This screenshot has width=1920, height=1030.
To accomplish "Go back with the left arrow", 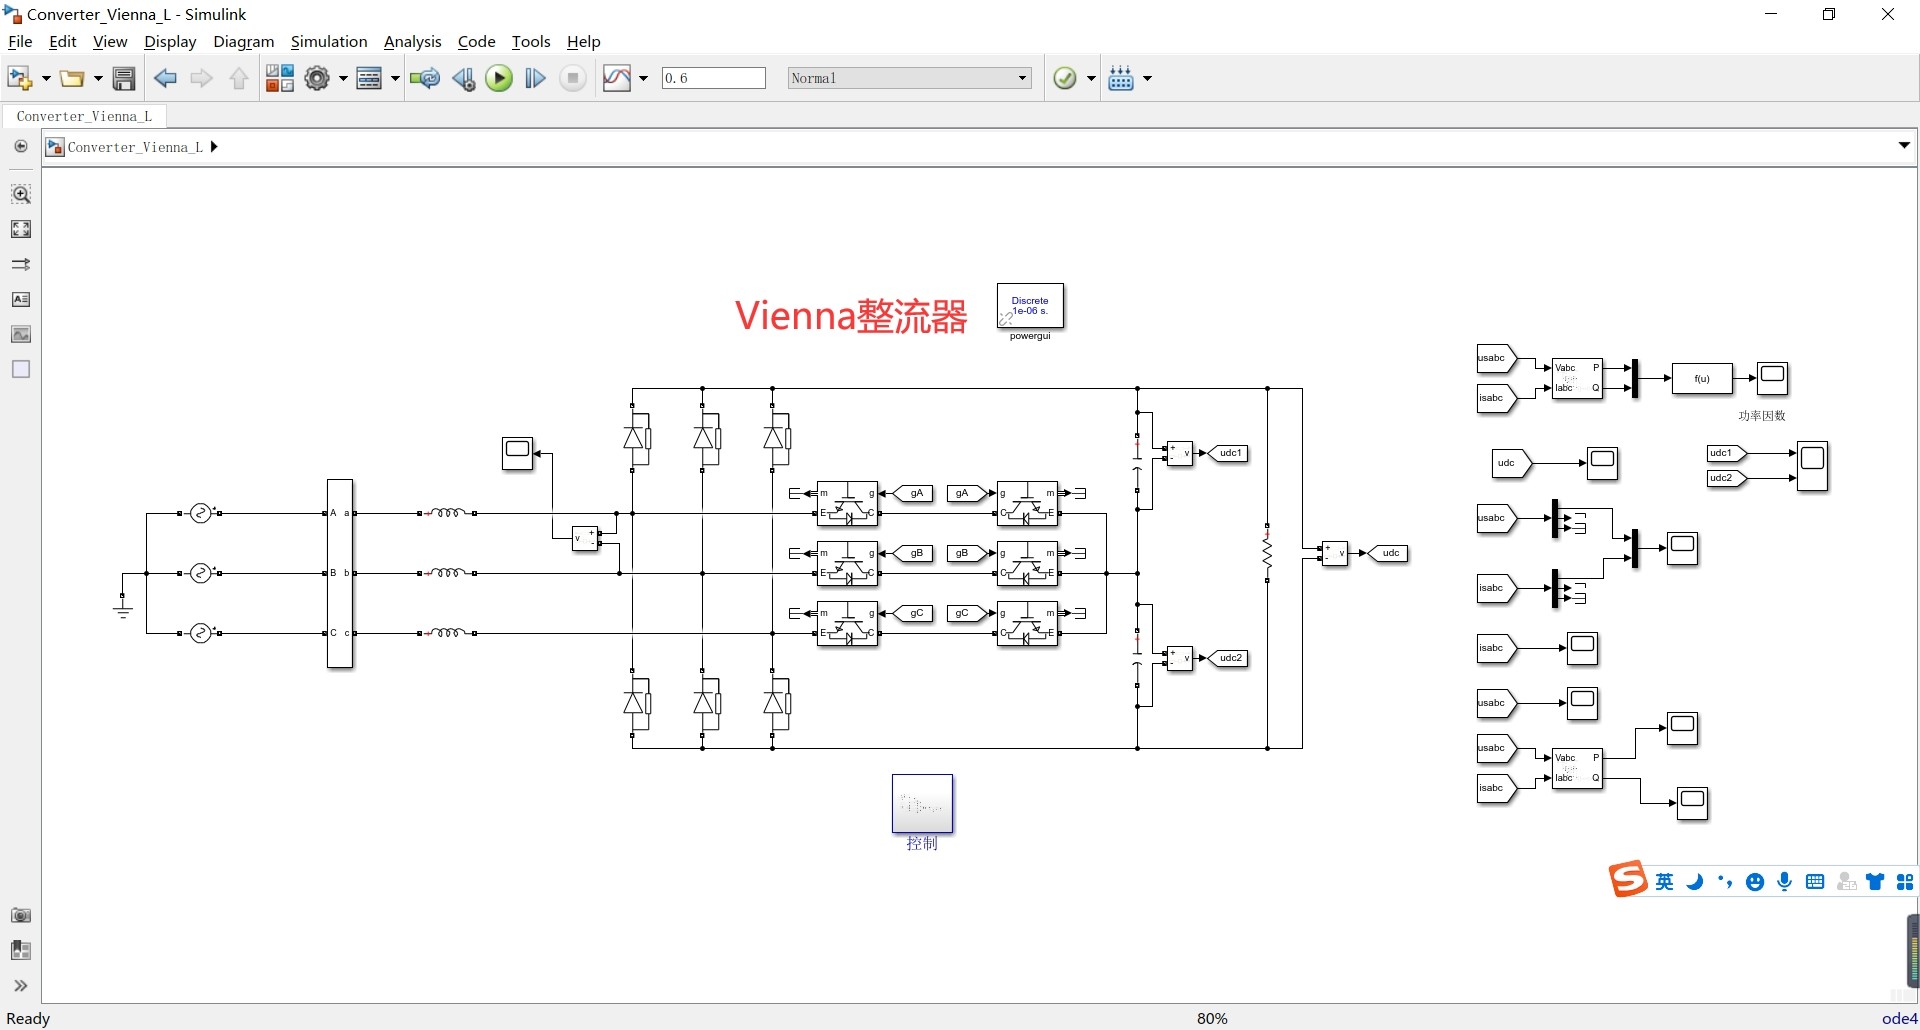I will (165, 78).
